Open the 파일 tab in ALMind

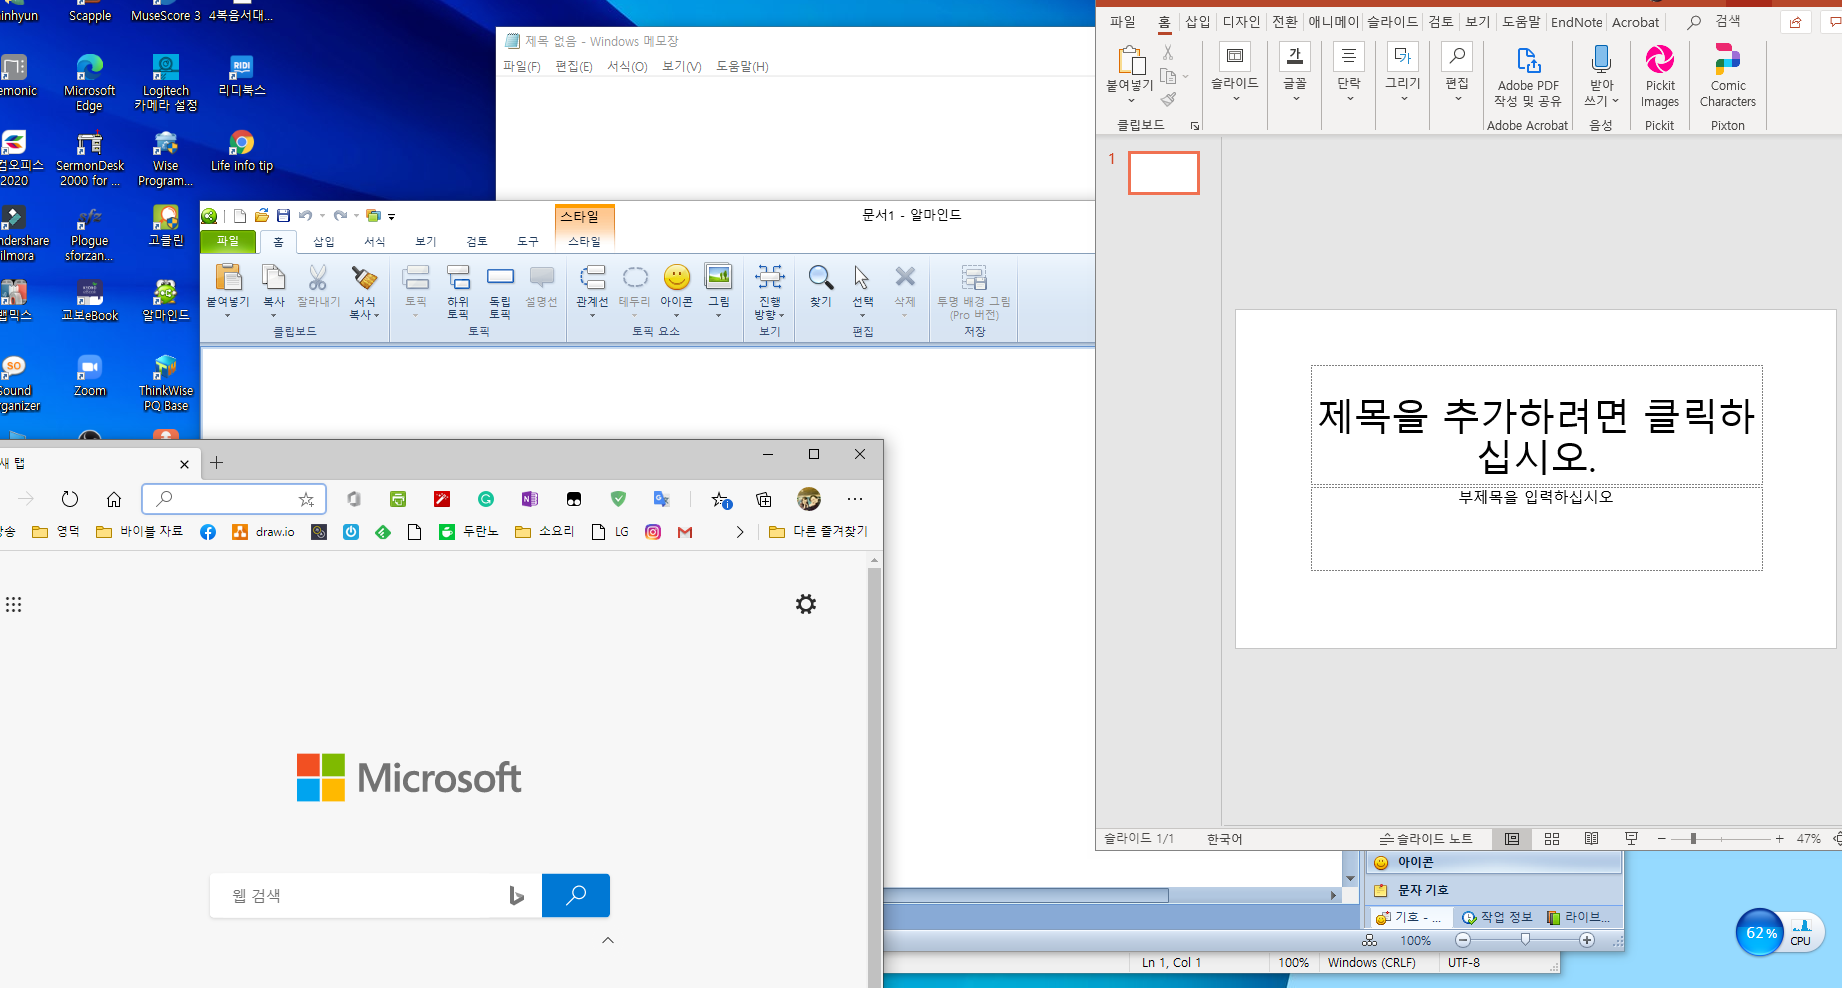tap(228, 241)
